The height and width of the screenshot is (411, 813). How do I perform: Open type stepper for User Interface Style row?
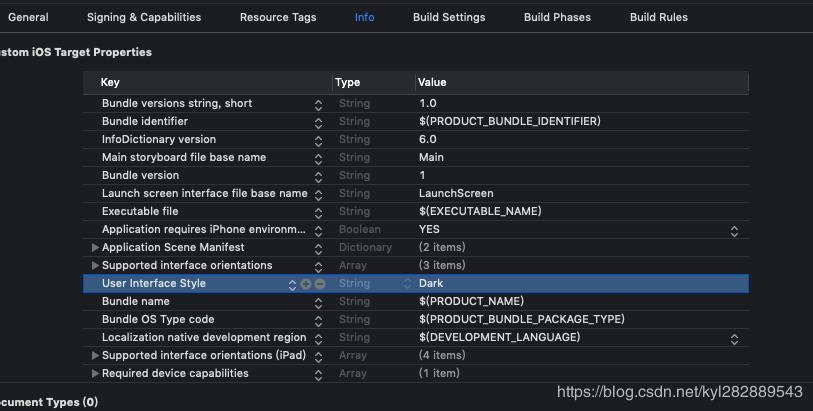407,284
